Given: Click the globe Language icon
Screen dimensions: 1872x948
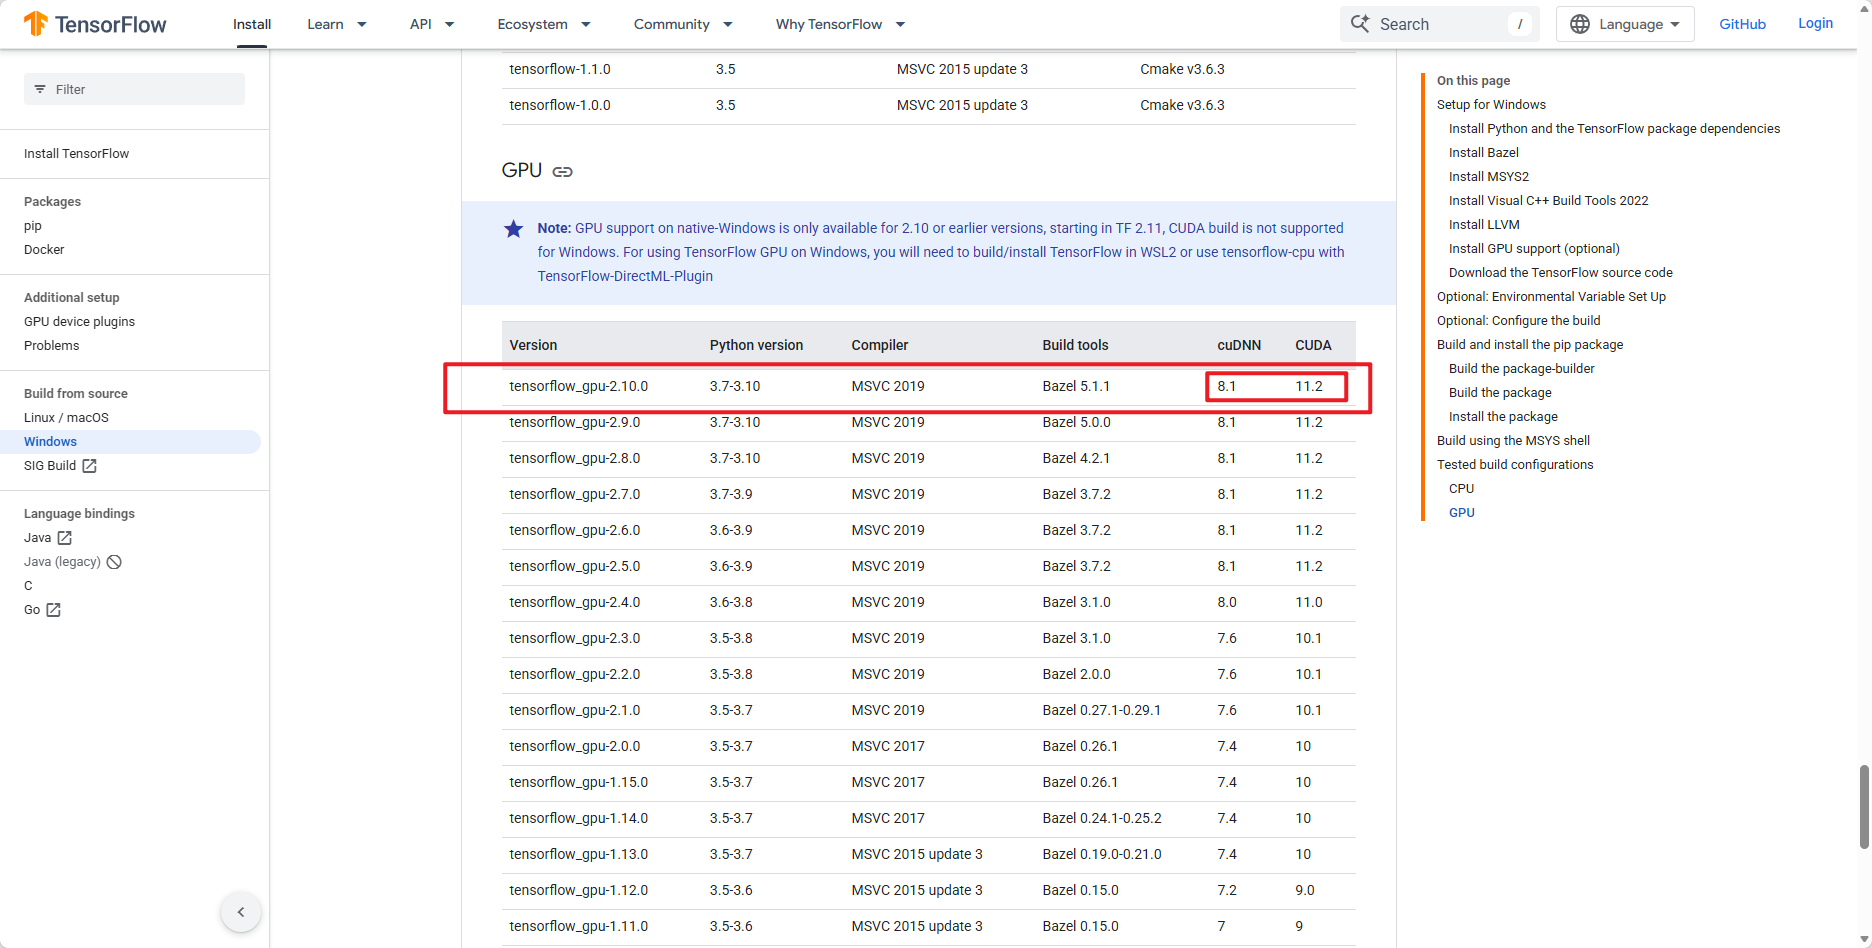Looking at the screenshot, I should [x=1580, y=24].
